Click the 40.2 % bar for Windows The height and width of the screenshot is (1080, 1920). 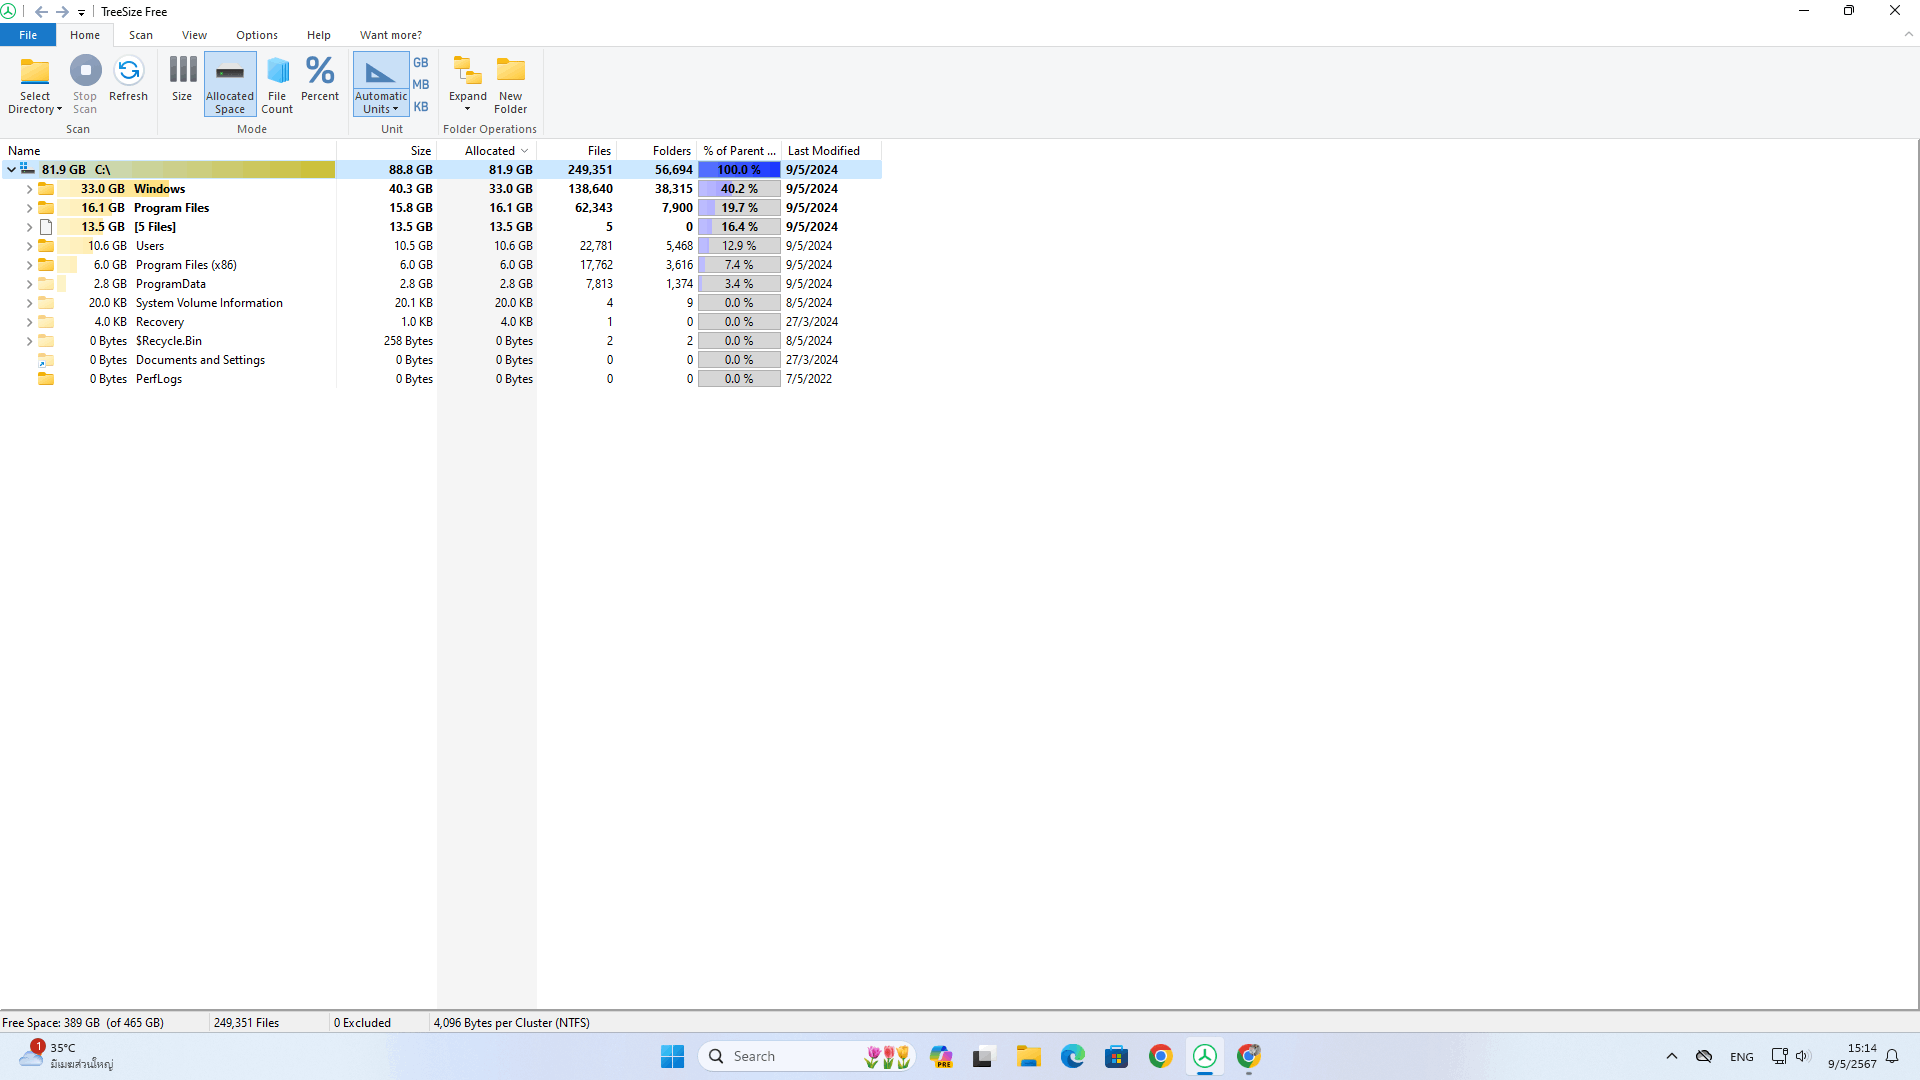click(x=739, y=189)
